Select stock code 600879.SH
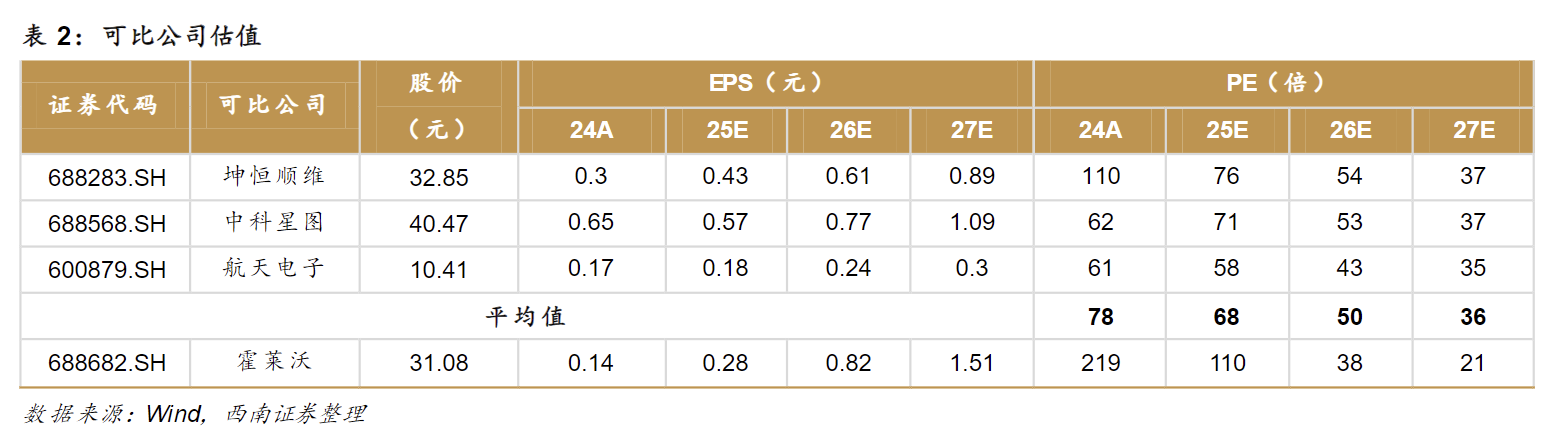The image size is (1564, 438). pos(106,269)
